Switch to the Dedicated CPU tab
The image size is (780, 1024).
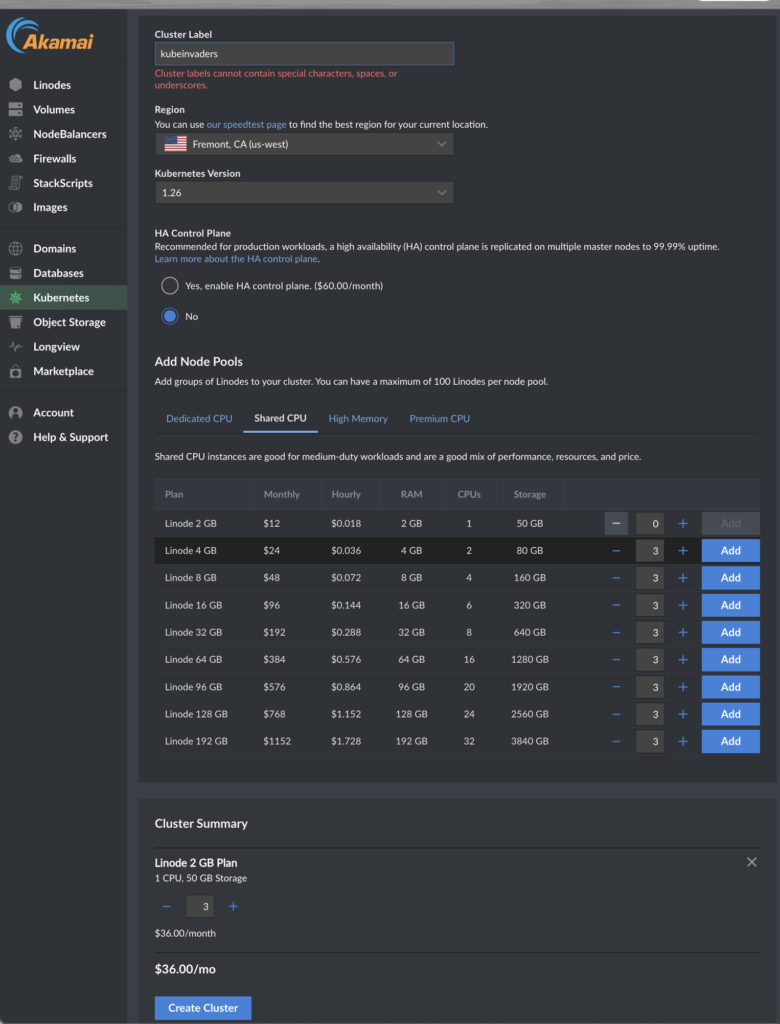coord(199,419)
